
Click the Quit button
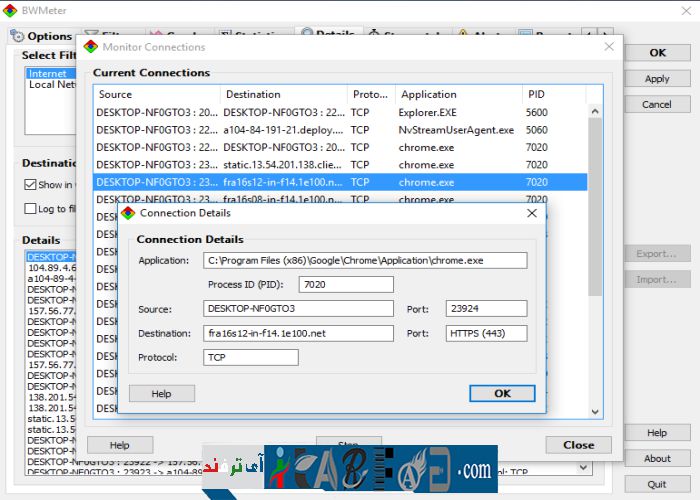point(657,485)
